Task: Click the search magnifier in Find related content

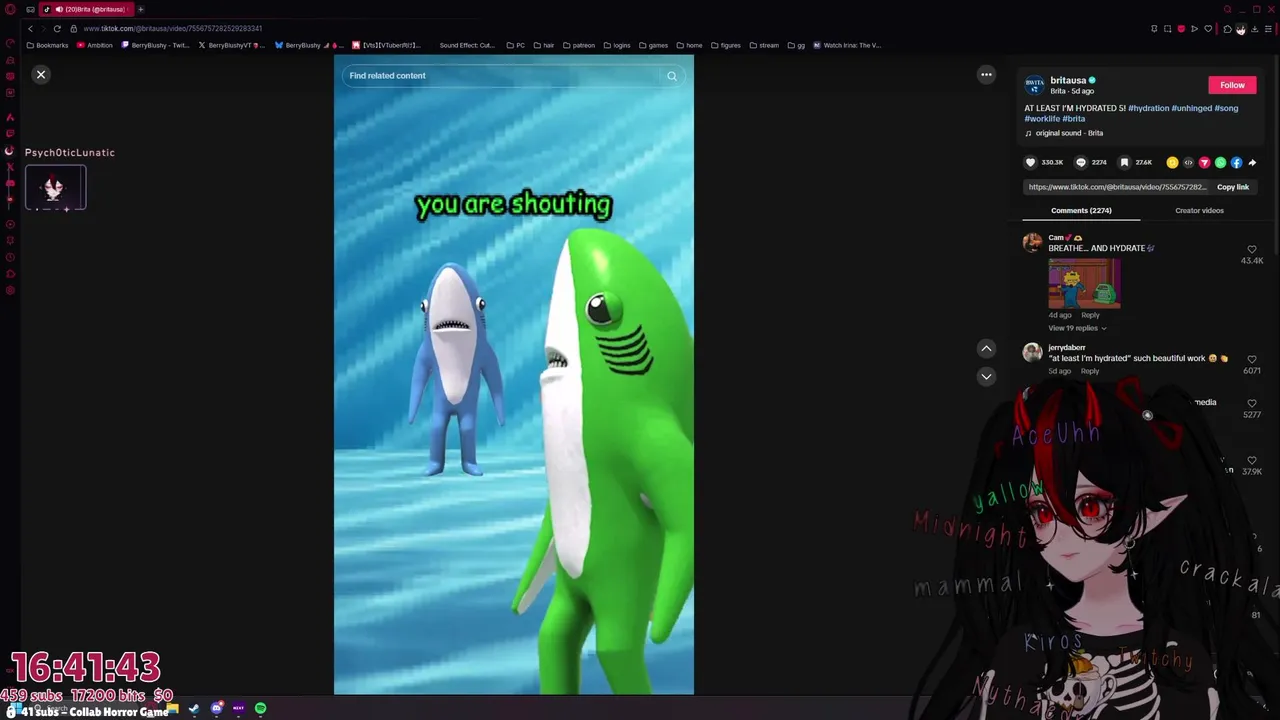Action: (672, 76)
